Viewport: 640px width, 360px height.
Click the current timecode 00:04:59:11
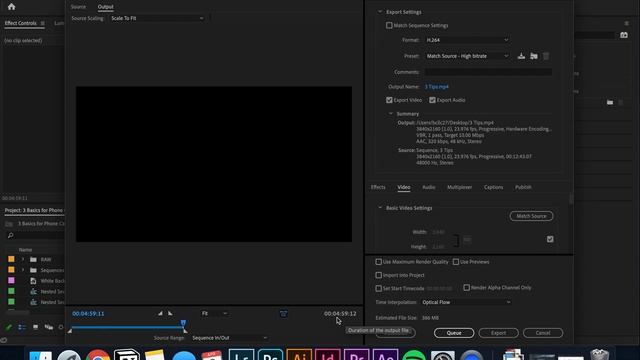click(x=88, y=314)
